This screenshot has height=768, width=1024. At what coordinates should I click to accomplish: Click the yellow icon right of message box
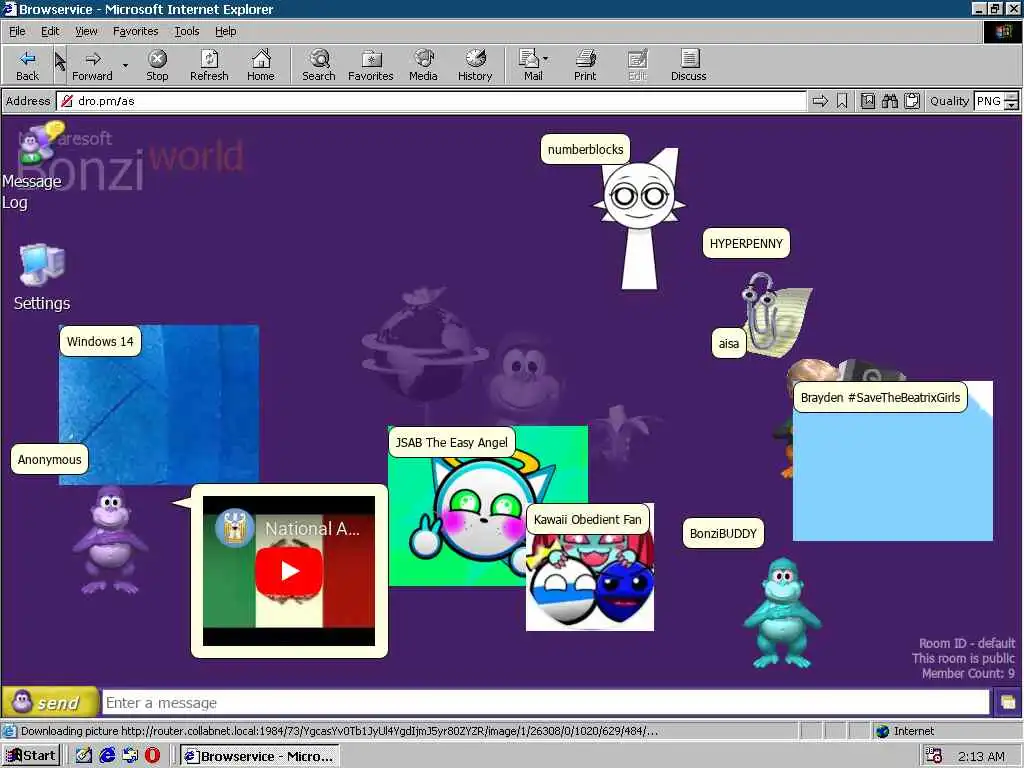click(x=1008, y=703)
